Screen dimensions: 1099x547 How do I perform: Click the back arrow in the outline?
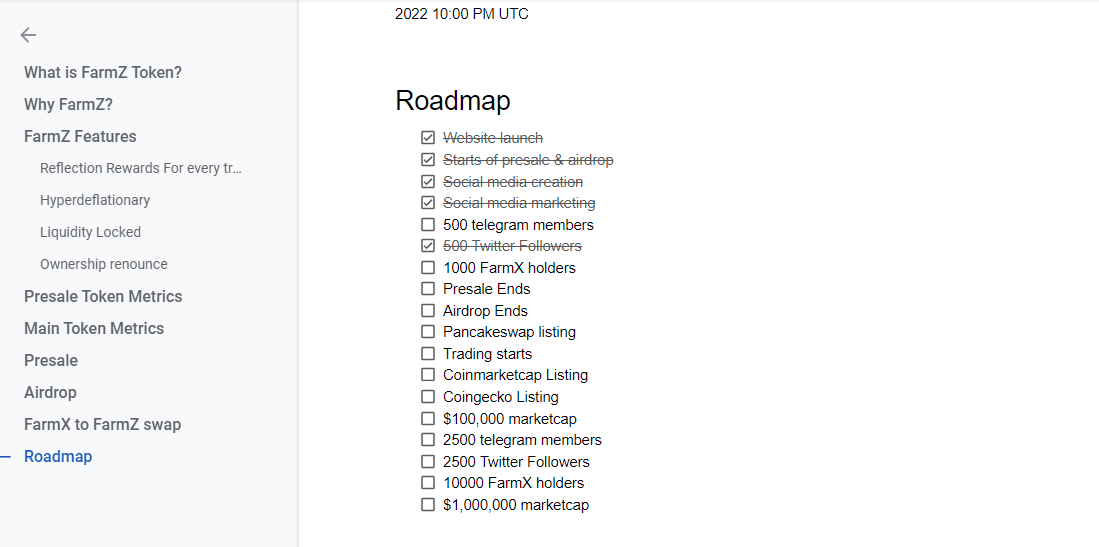pos(28,34)
